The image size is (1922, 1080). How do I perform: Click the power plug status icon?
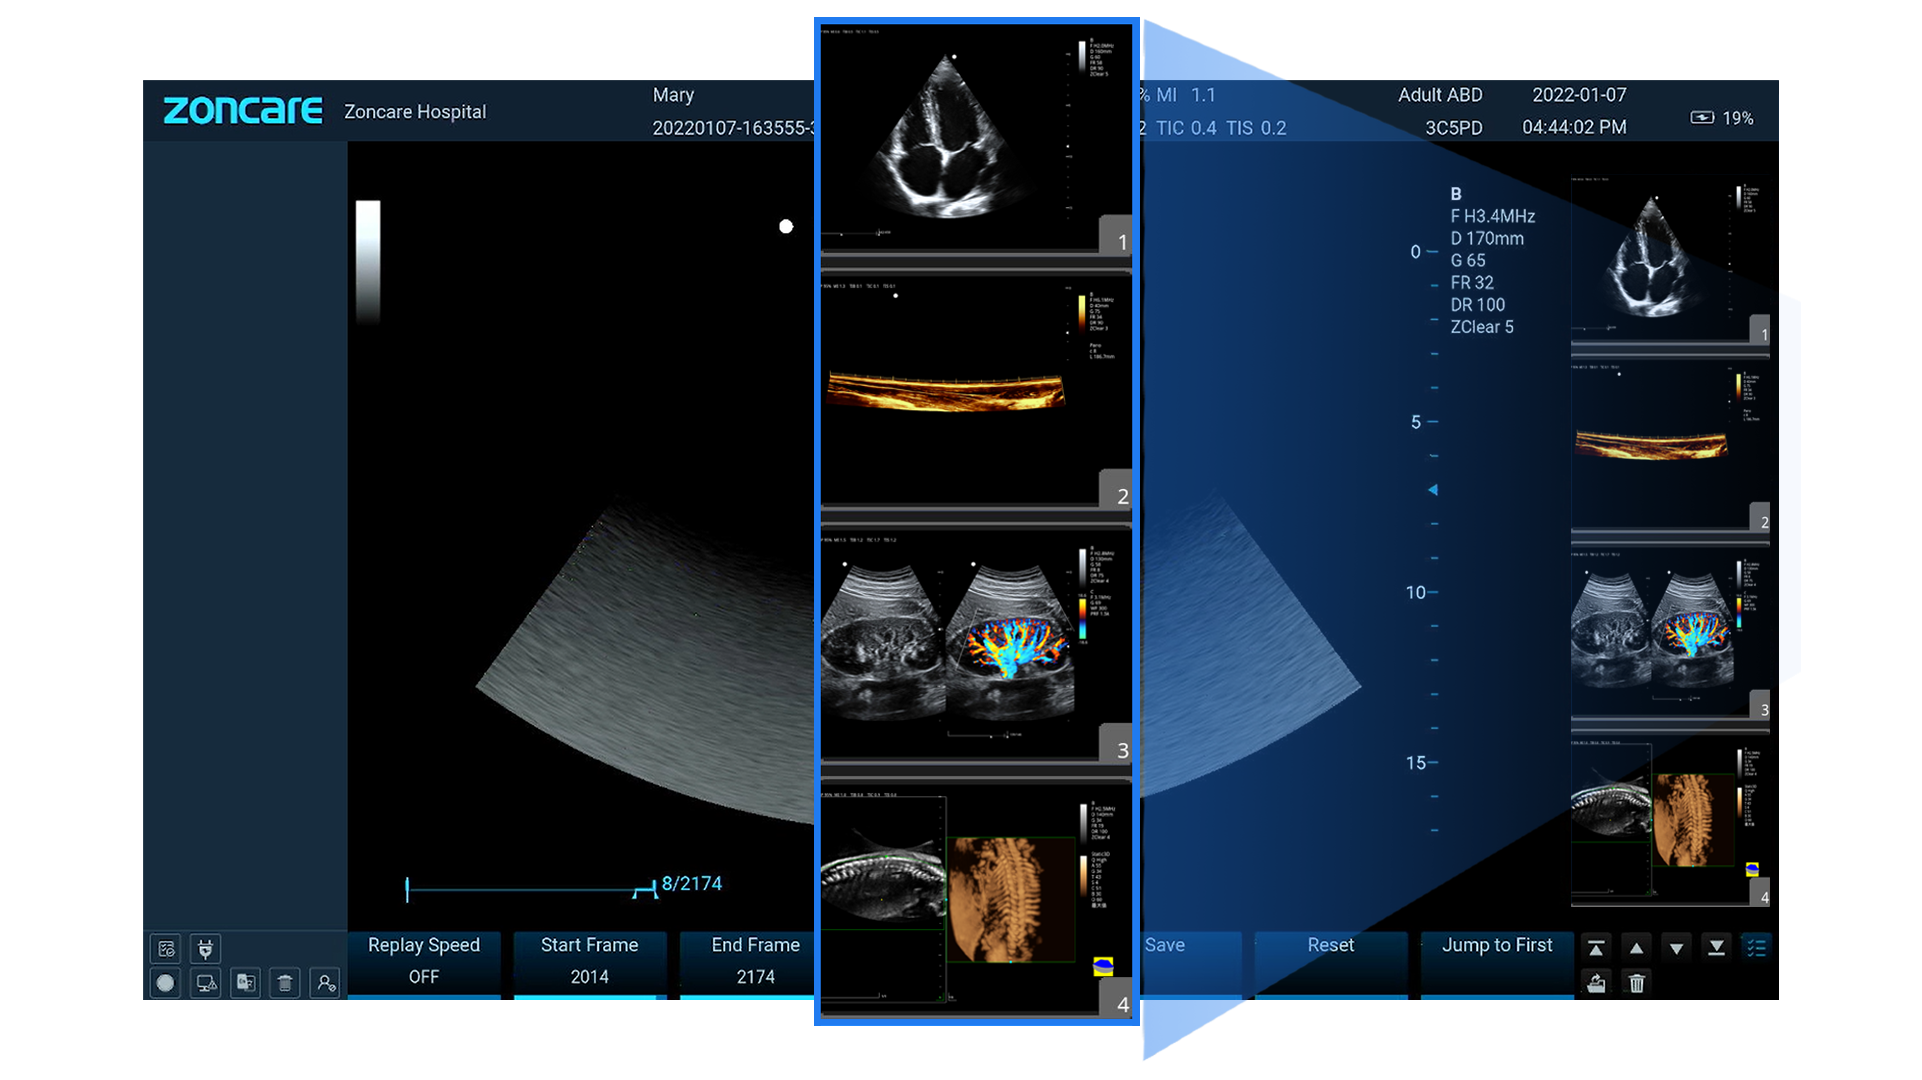pos(205,948)
